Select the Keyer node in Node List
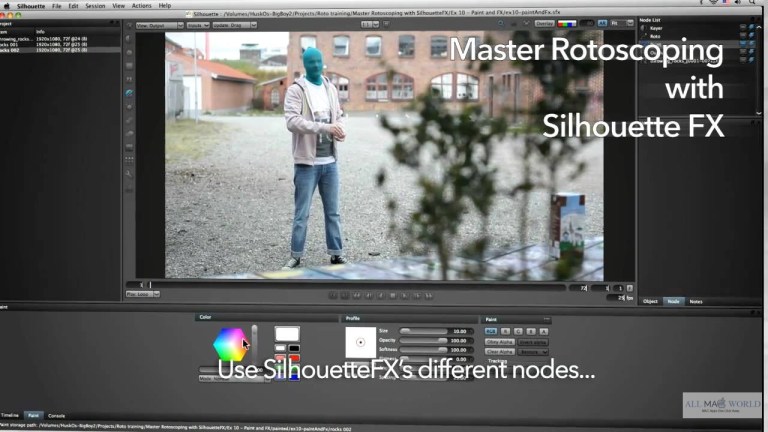This screenshot has width=768, height=432. pyautogui.click(x=656, y=28)
